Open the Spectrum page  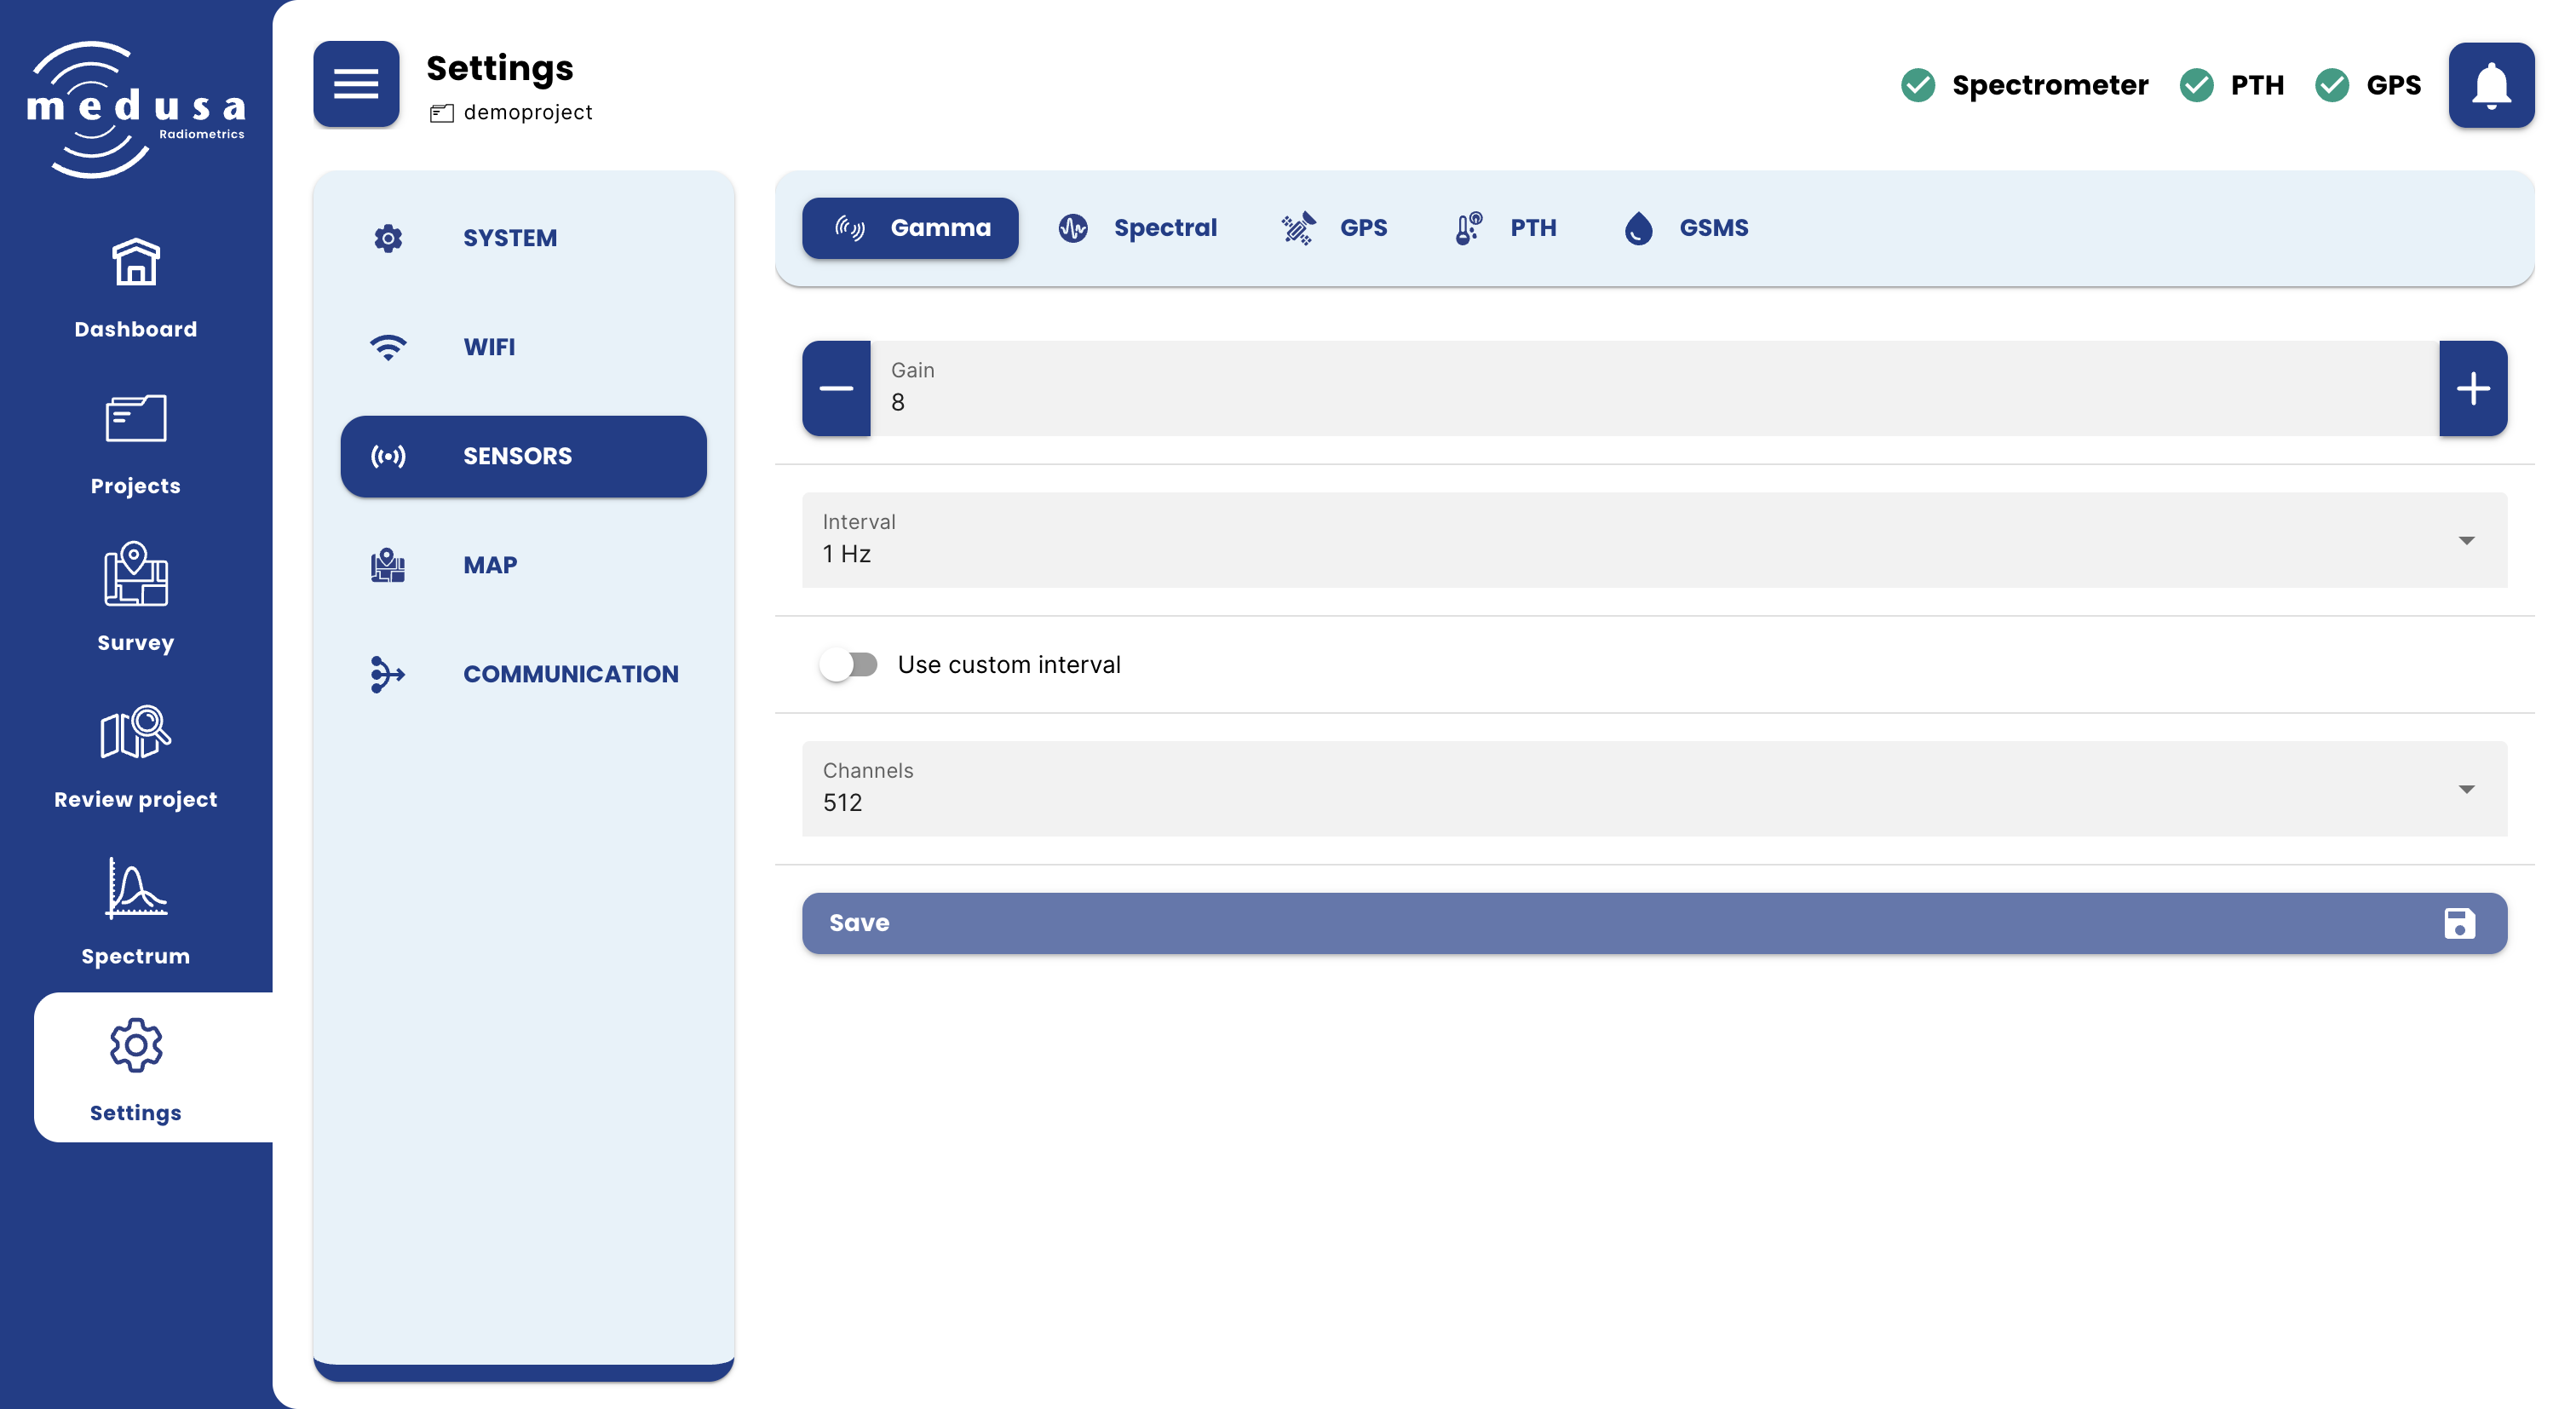tap(136, 912)
